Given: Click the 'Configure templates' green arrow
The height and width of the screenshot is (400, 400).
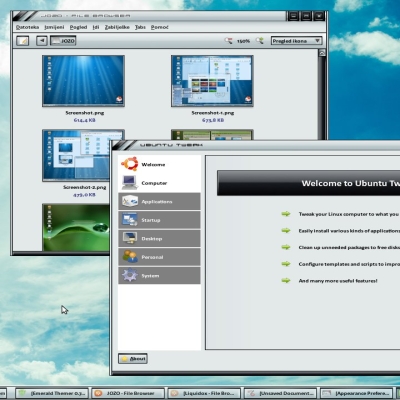Looking at the screenshot, I should 286,264.
